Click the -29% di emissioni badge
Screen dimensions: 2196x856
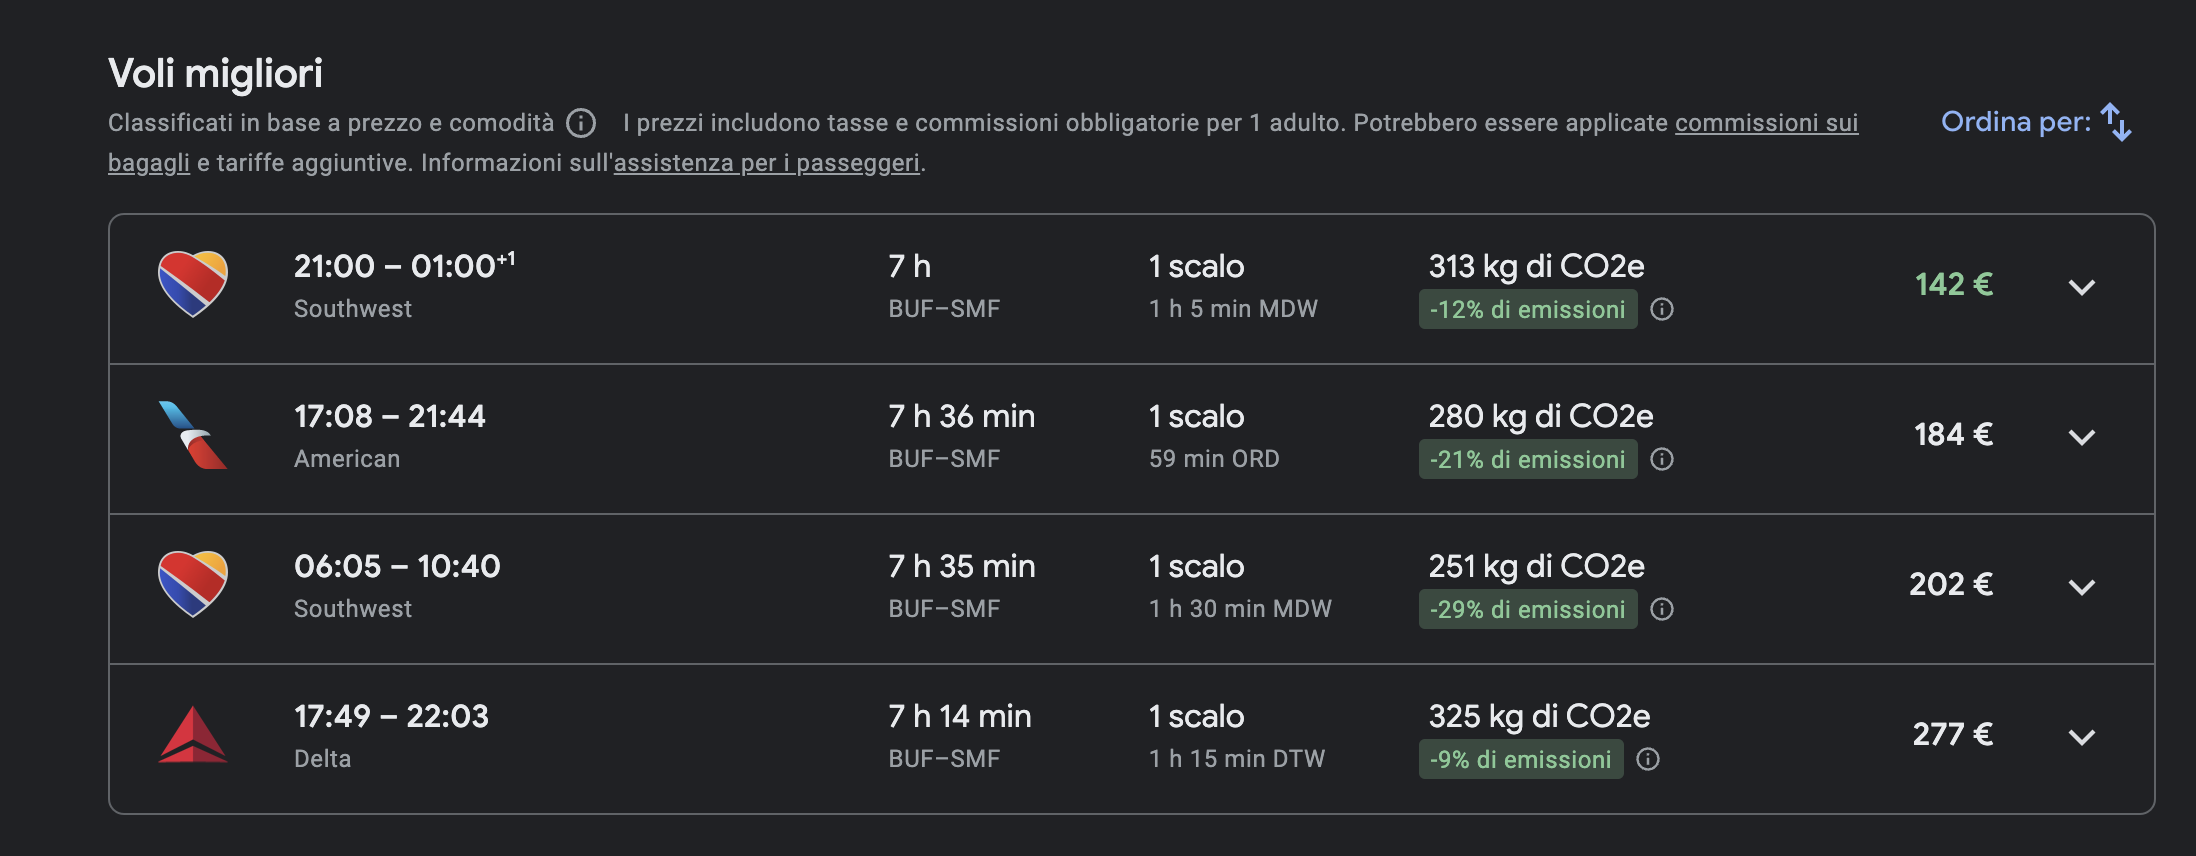pyautogui.click(x=1528, y=610)
